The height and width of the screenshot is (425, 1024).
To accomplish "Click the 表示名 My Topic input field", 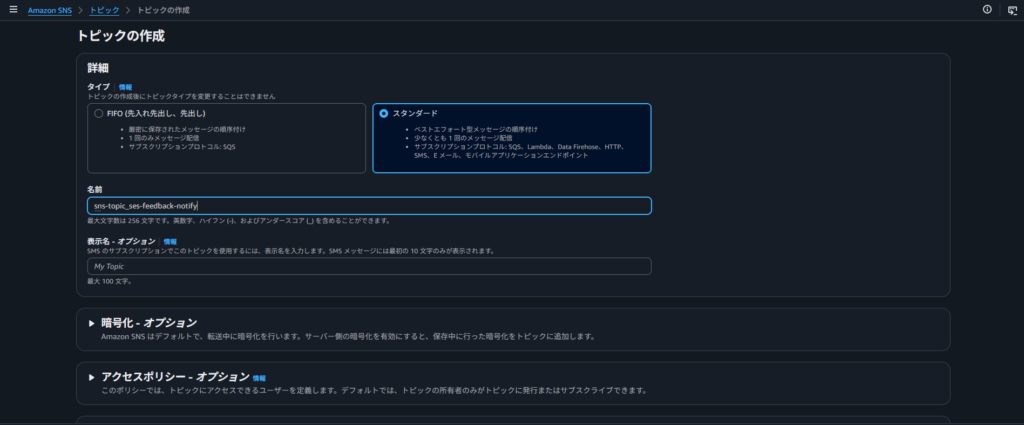I will (x=369, y=266).
